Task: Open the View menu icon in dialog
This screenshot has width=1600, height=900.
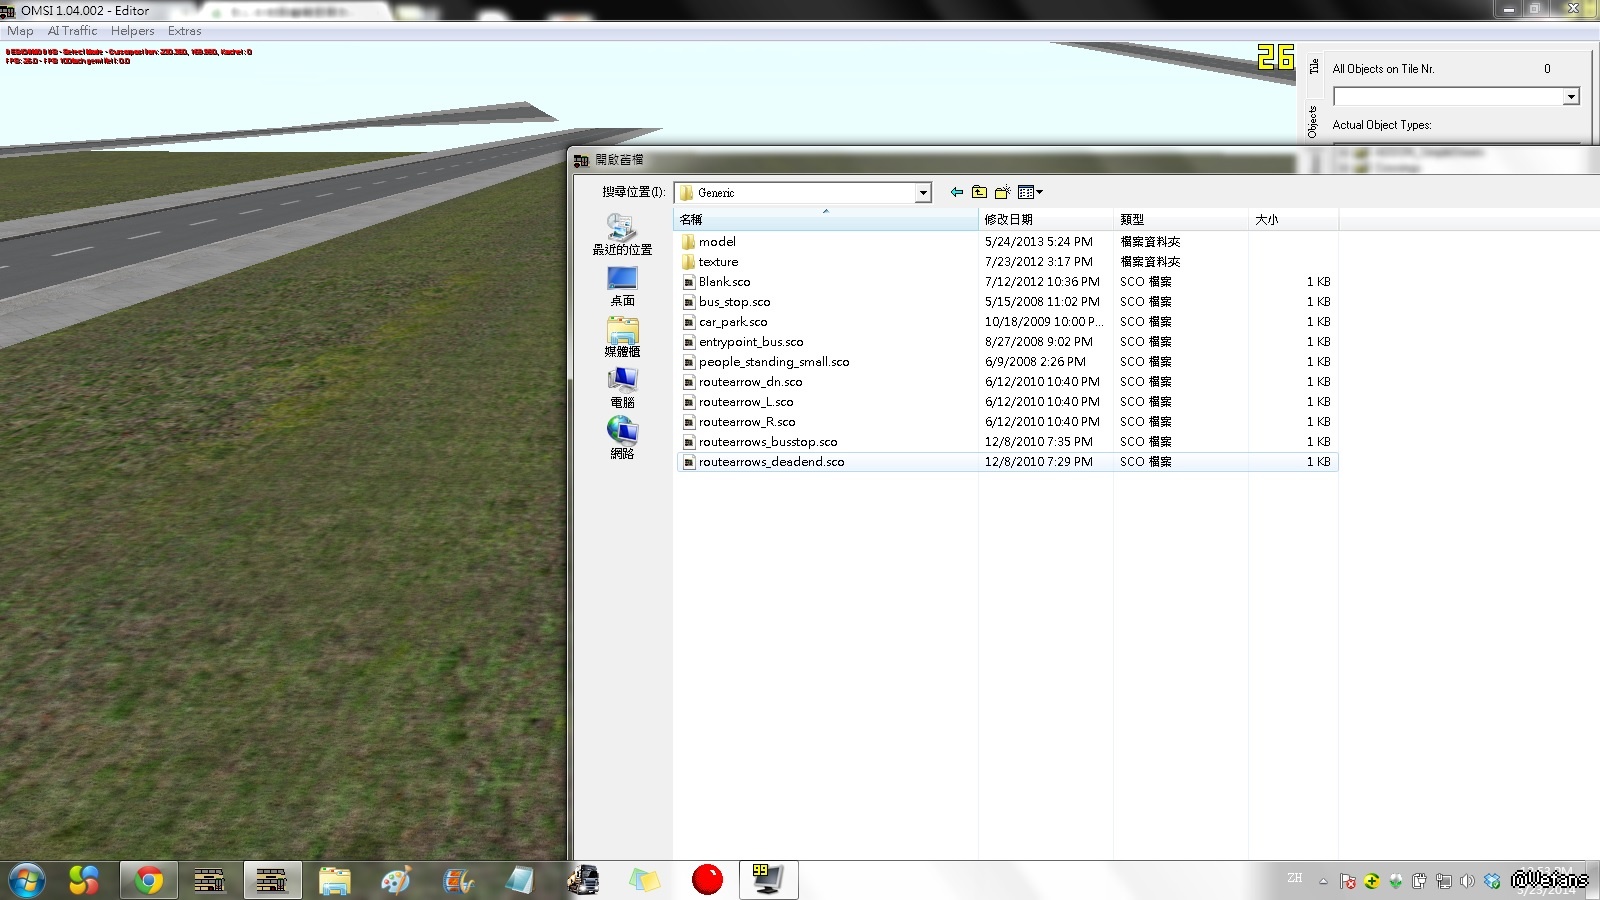Action: pyautogui.click(x=1029, y=192)
